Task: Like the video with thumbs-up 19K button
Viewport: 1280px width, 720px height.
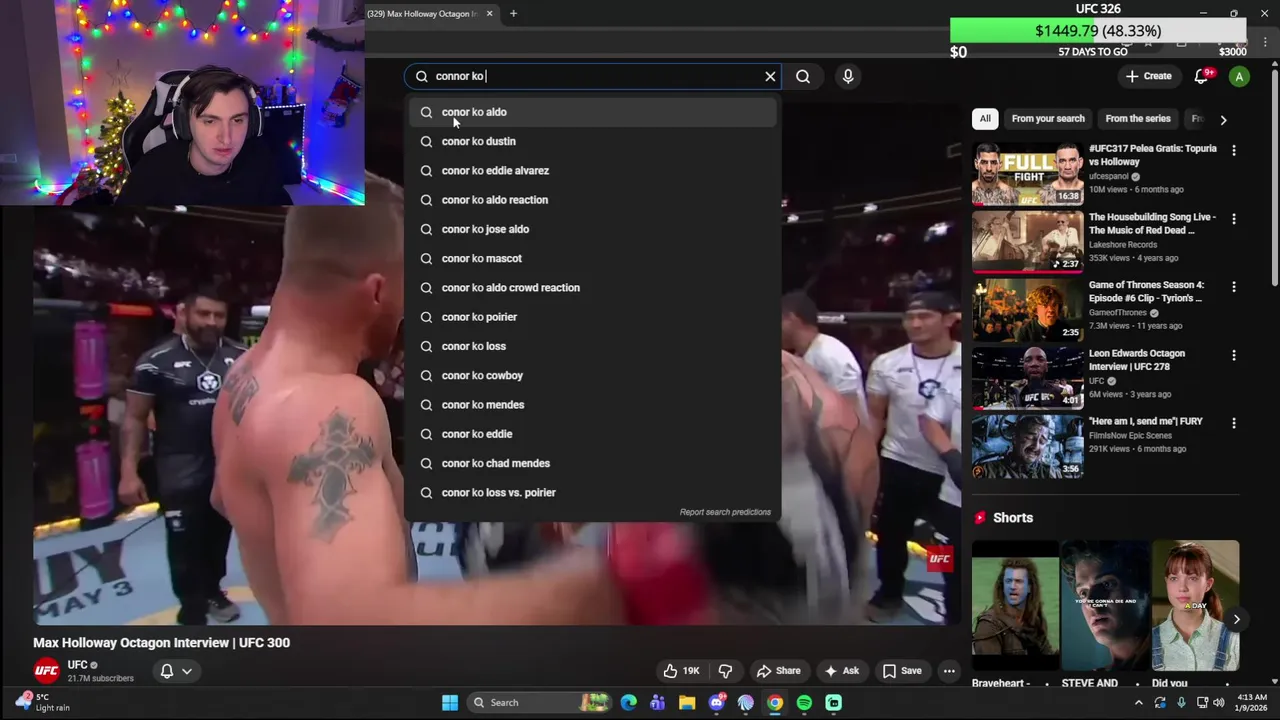Action: [x=680, y=671]
